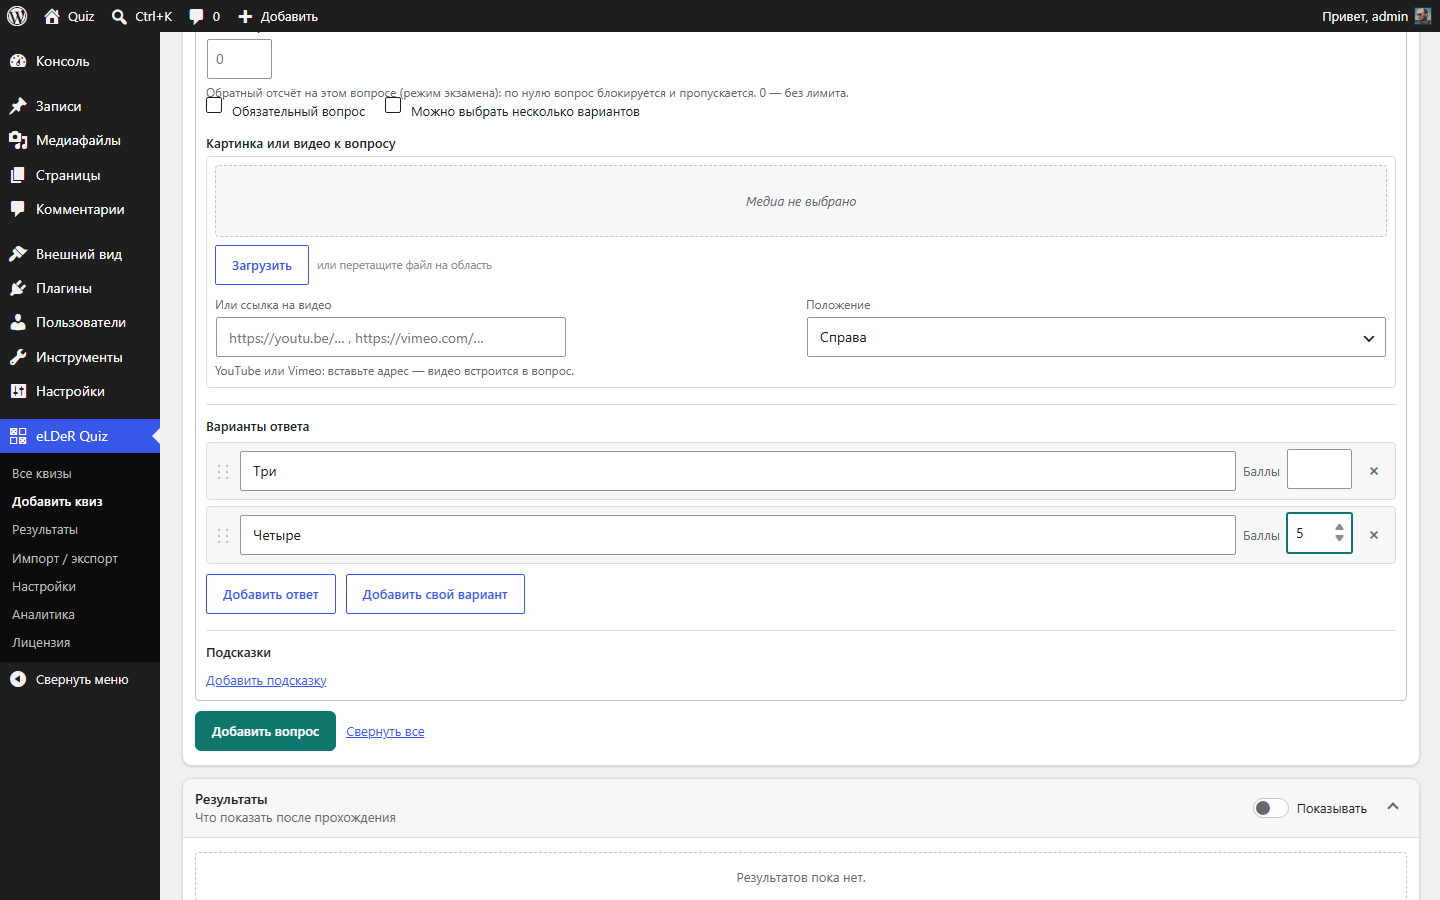Viewport: 1440px width, 900px height.
Task: Select Добавить квиз submenu item
Action: (x=57, y=501)
